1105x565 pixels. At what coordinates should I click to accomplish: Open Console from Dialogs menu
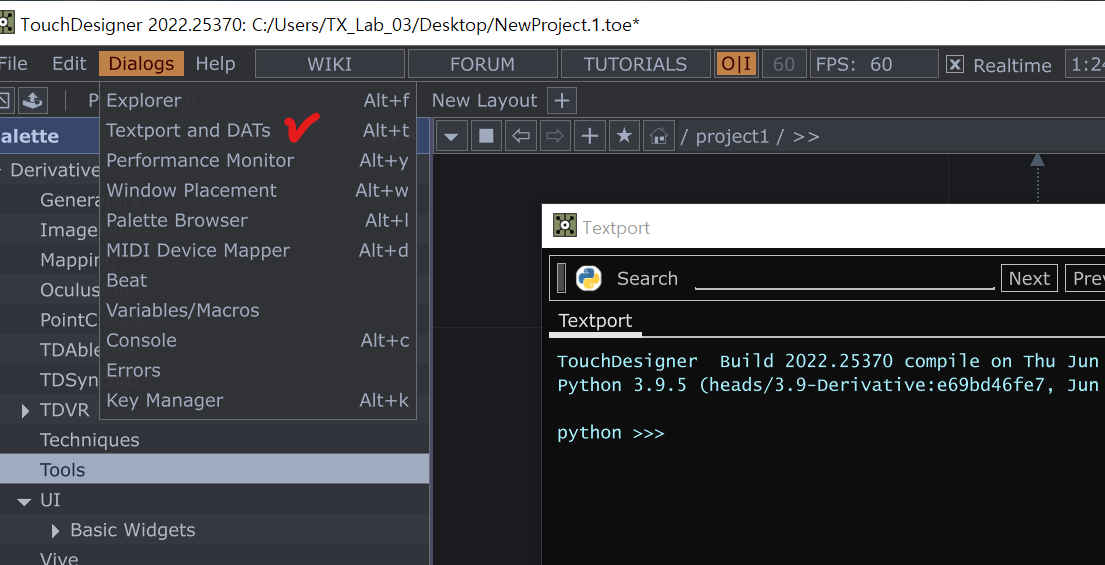258,340
